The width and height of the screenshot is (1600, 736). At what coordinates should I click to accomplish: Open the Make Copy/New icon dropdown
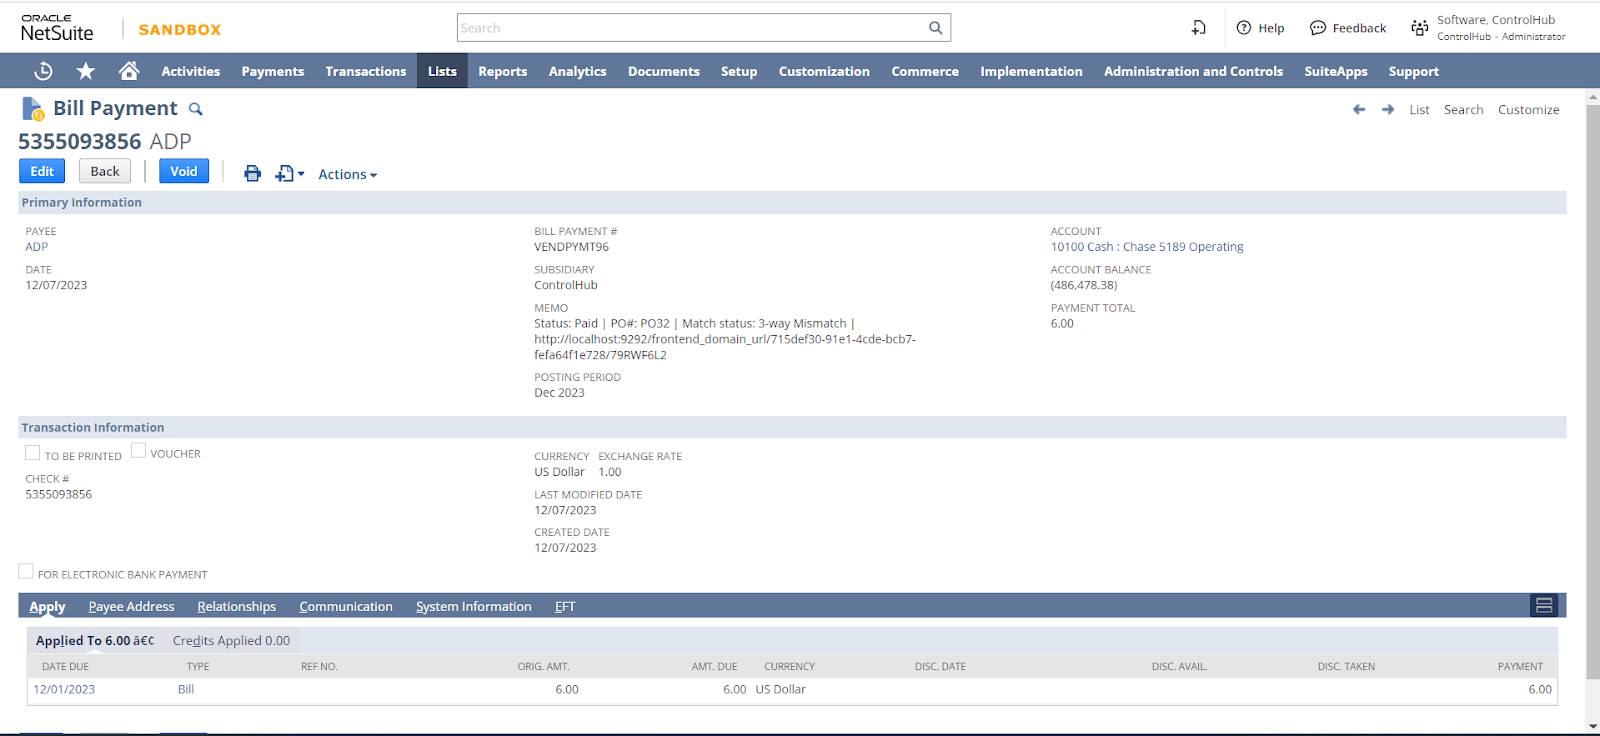[289, 174]
